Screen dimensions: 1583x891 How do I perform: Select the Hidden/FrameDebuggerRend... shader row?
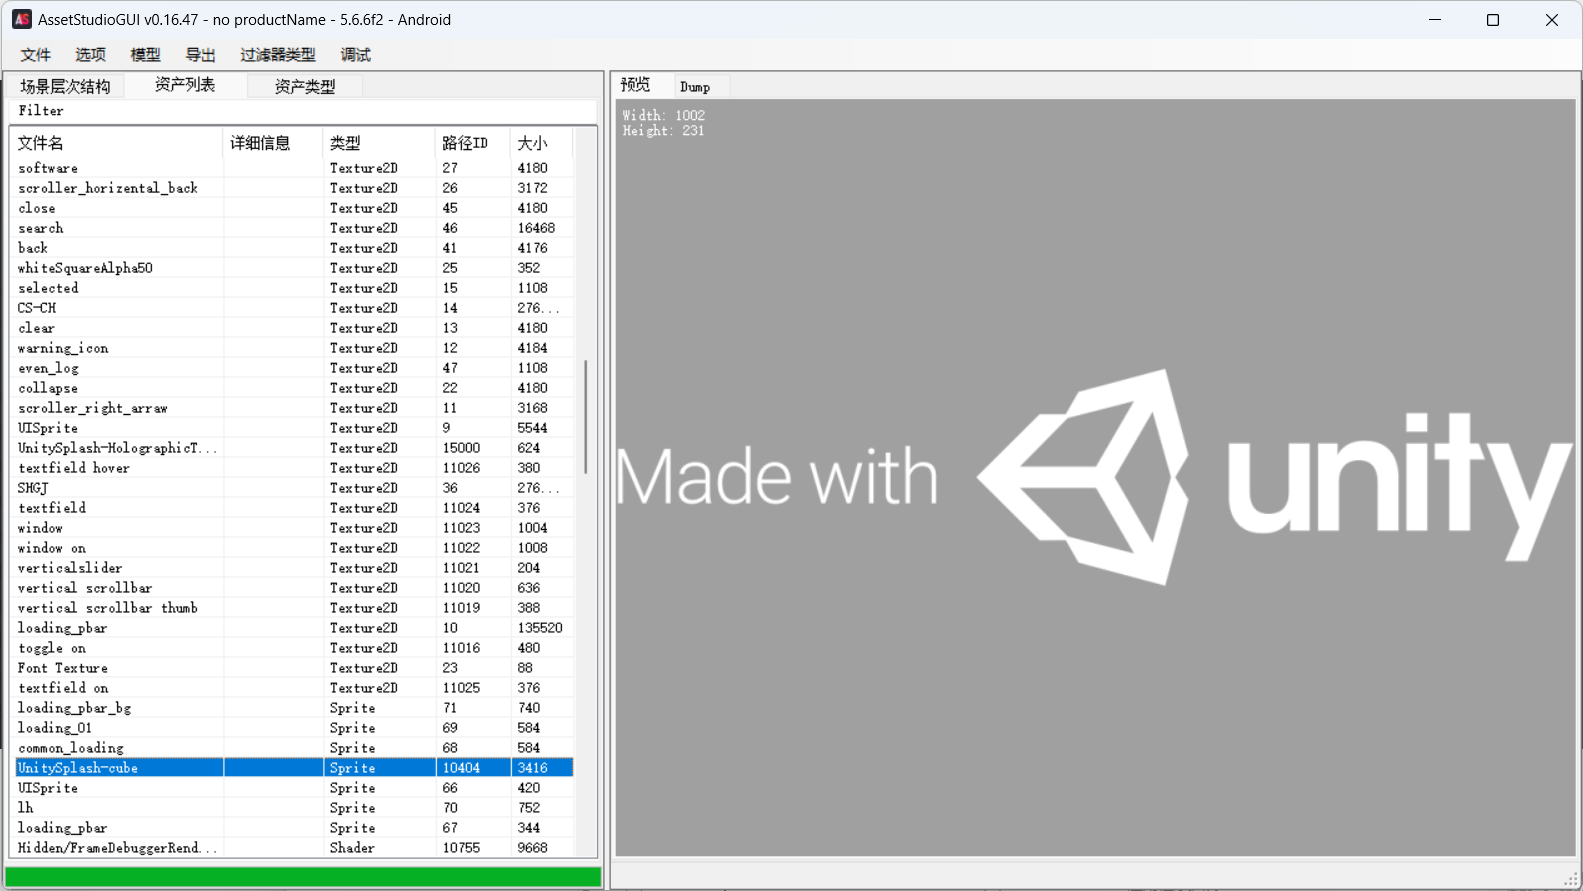tap(295, 848)
